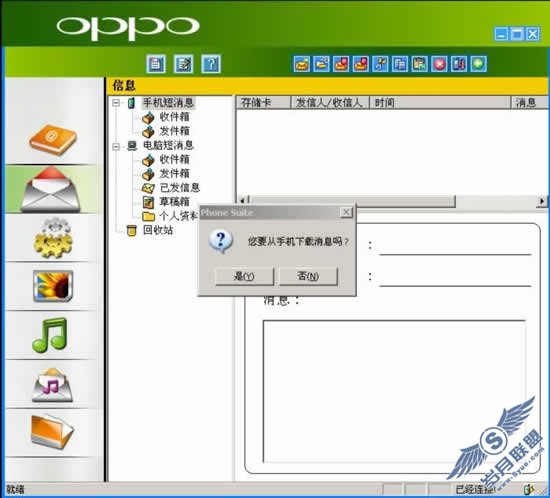Screen dimensions: 550x498
Task: Maximize the OPPO Phone Suite window
Action: pyautogui.click(x=517, y=34)
